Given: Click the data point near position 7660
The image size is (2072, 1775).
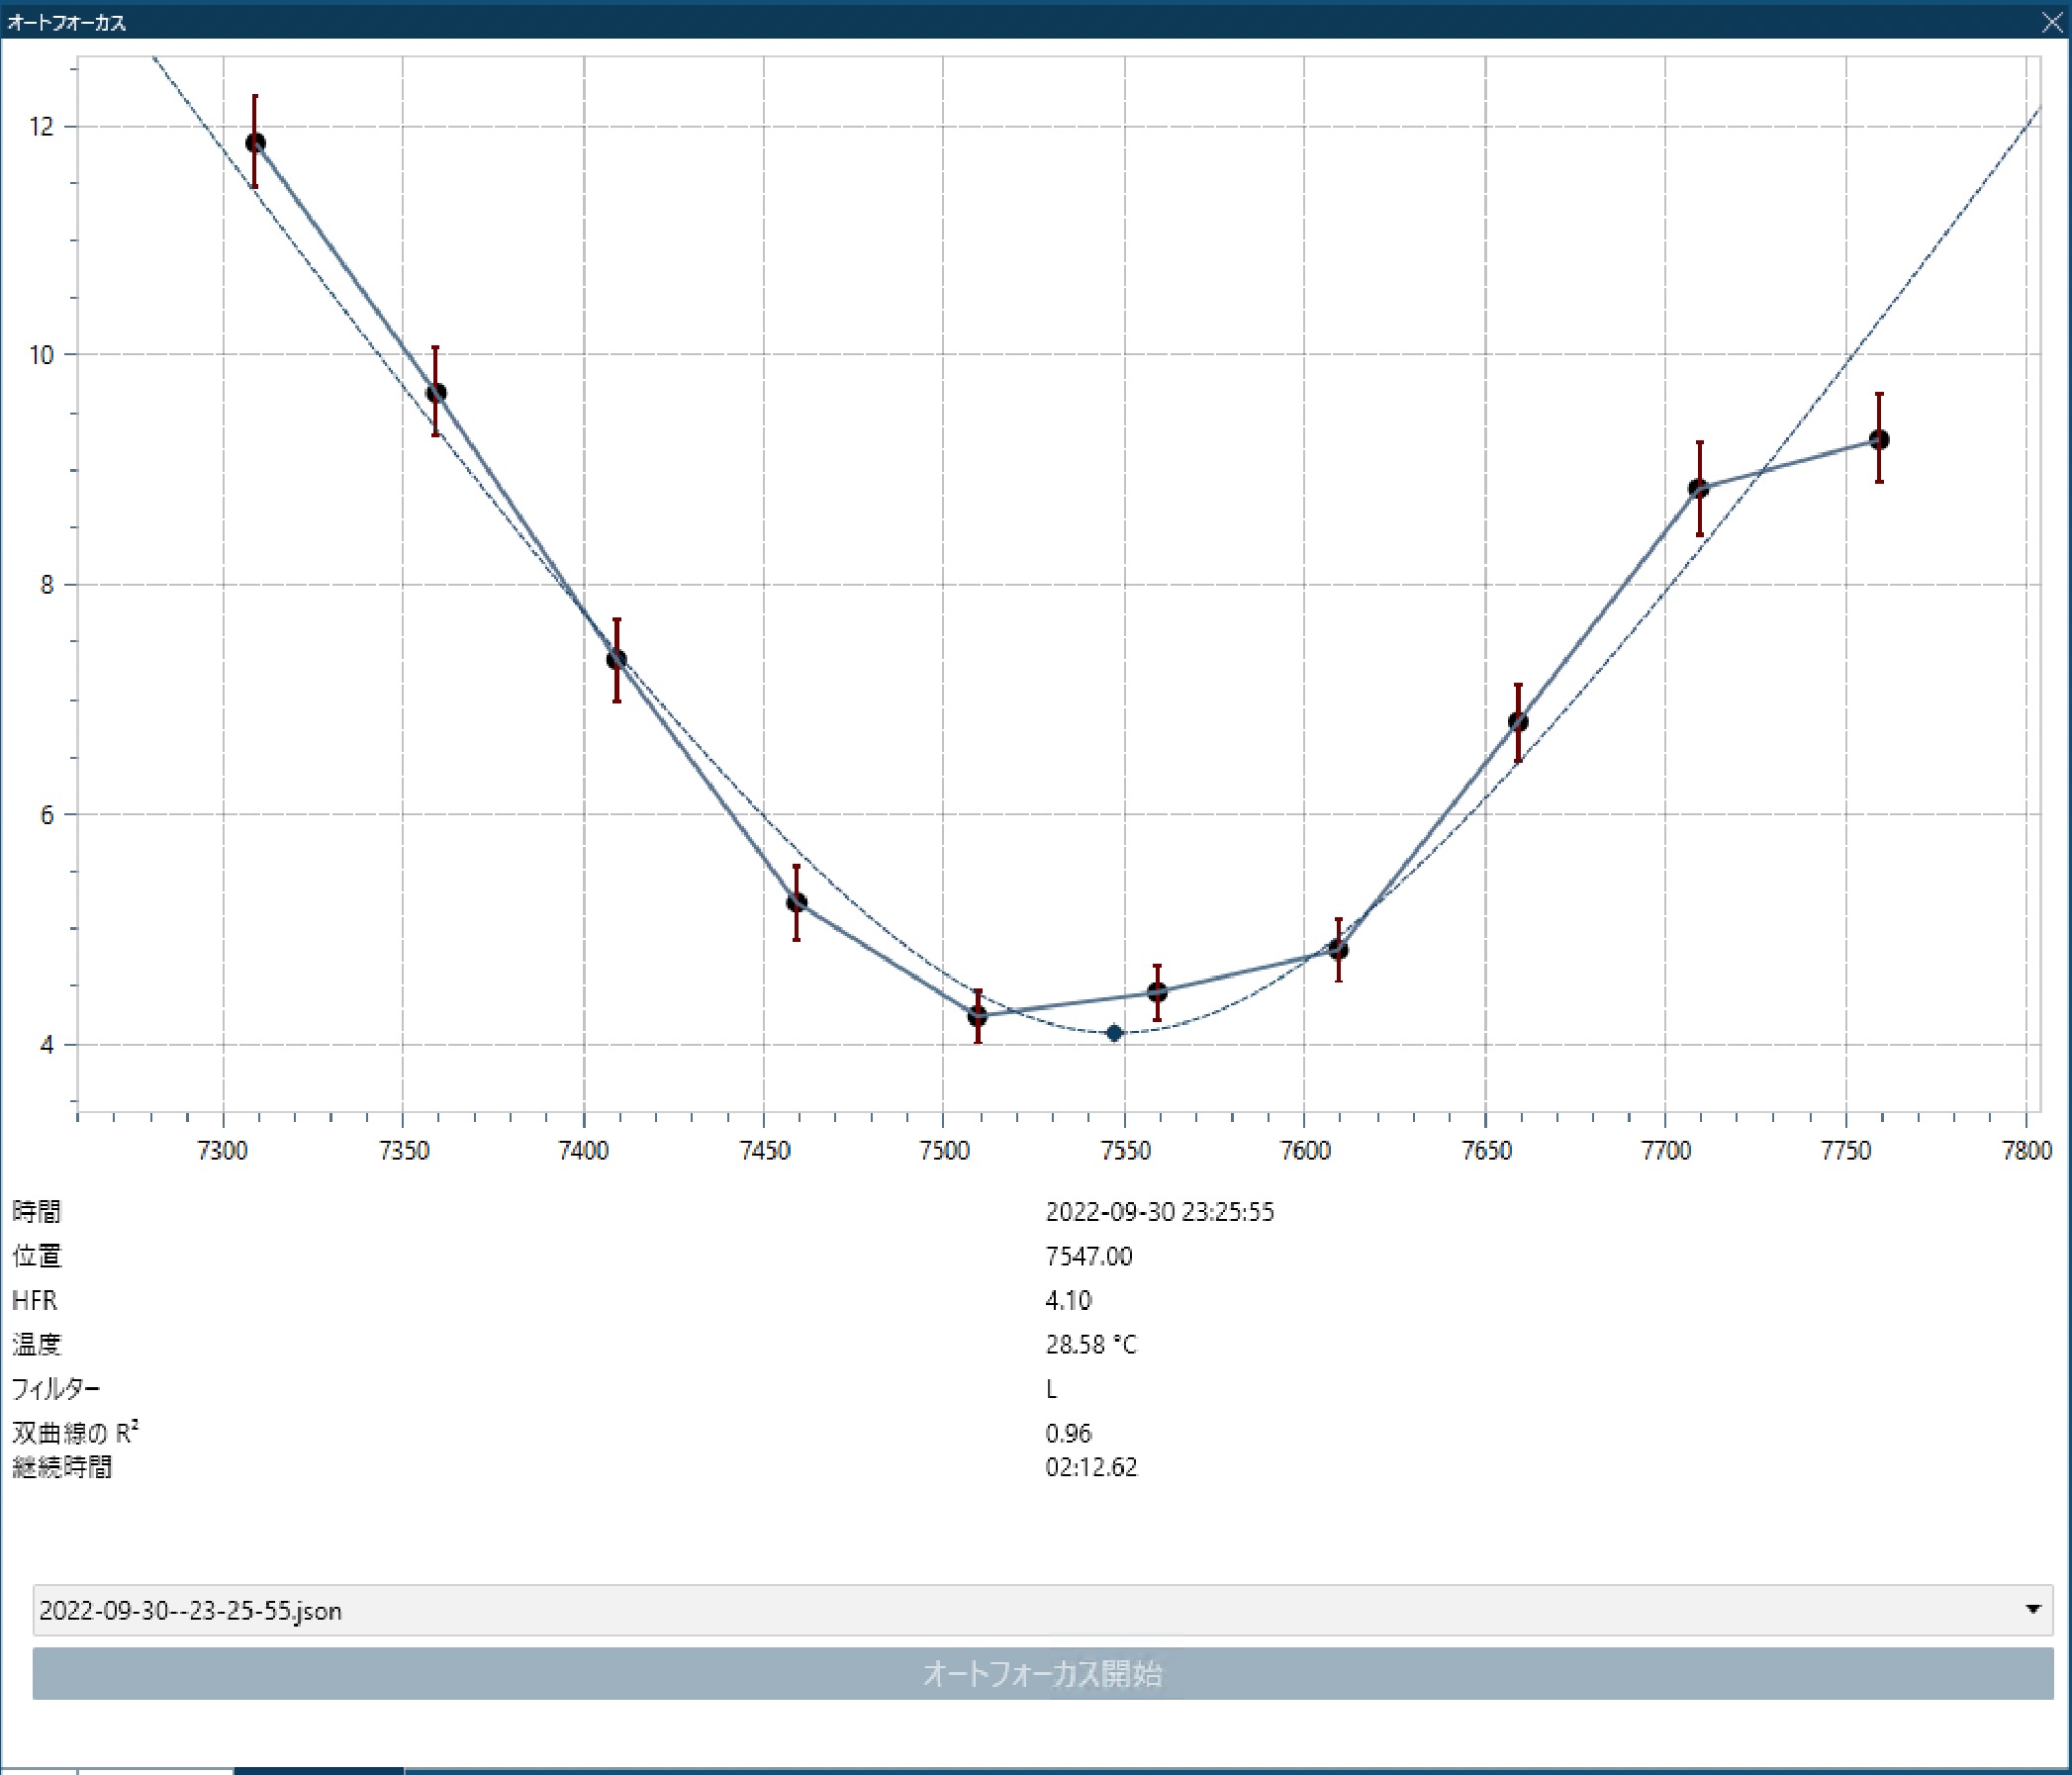Looking at the screenshot, I should [x=1518, y=722].
